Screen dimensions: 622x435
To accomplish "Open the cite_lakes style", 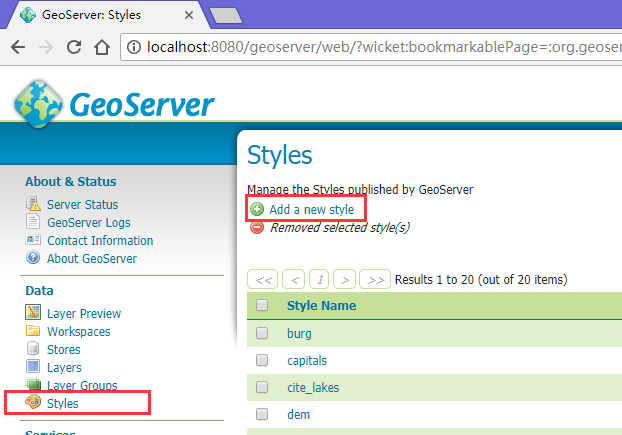I will coord(313,387).
